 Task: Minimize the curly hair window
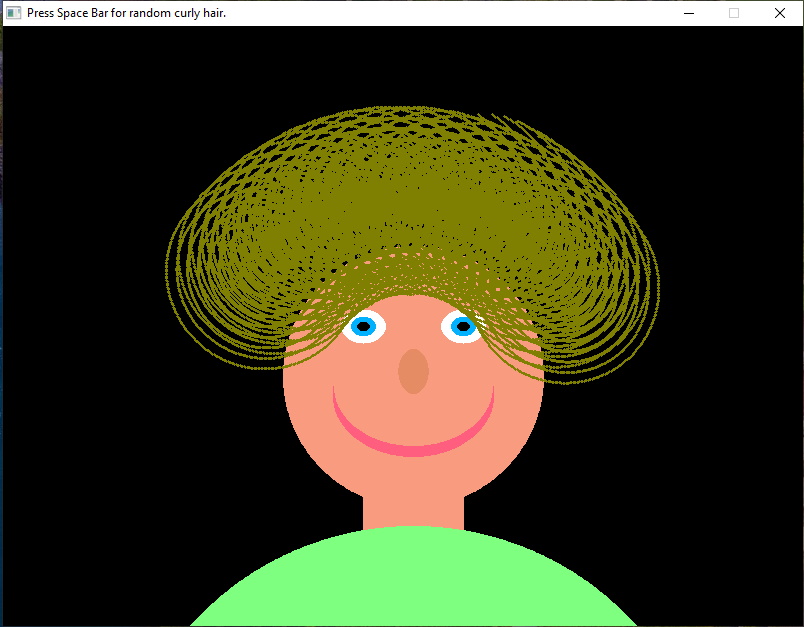(x=688, y=13)
